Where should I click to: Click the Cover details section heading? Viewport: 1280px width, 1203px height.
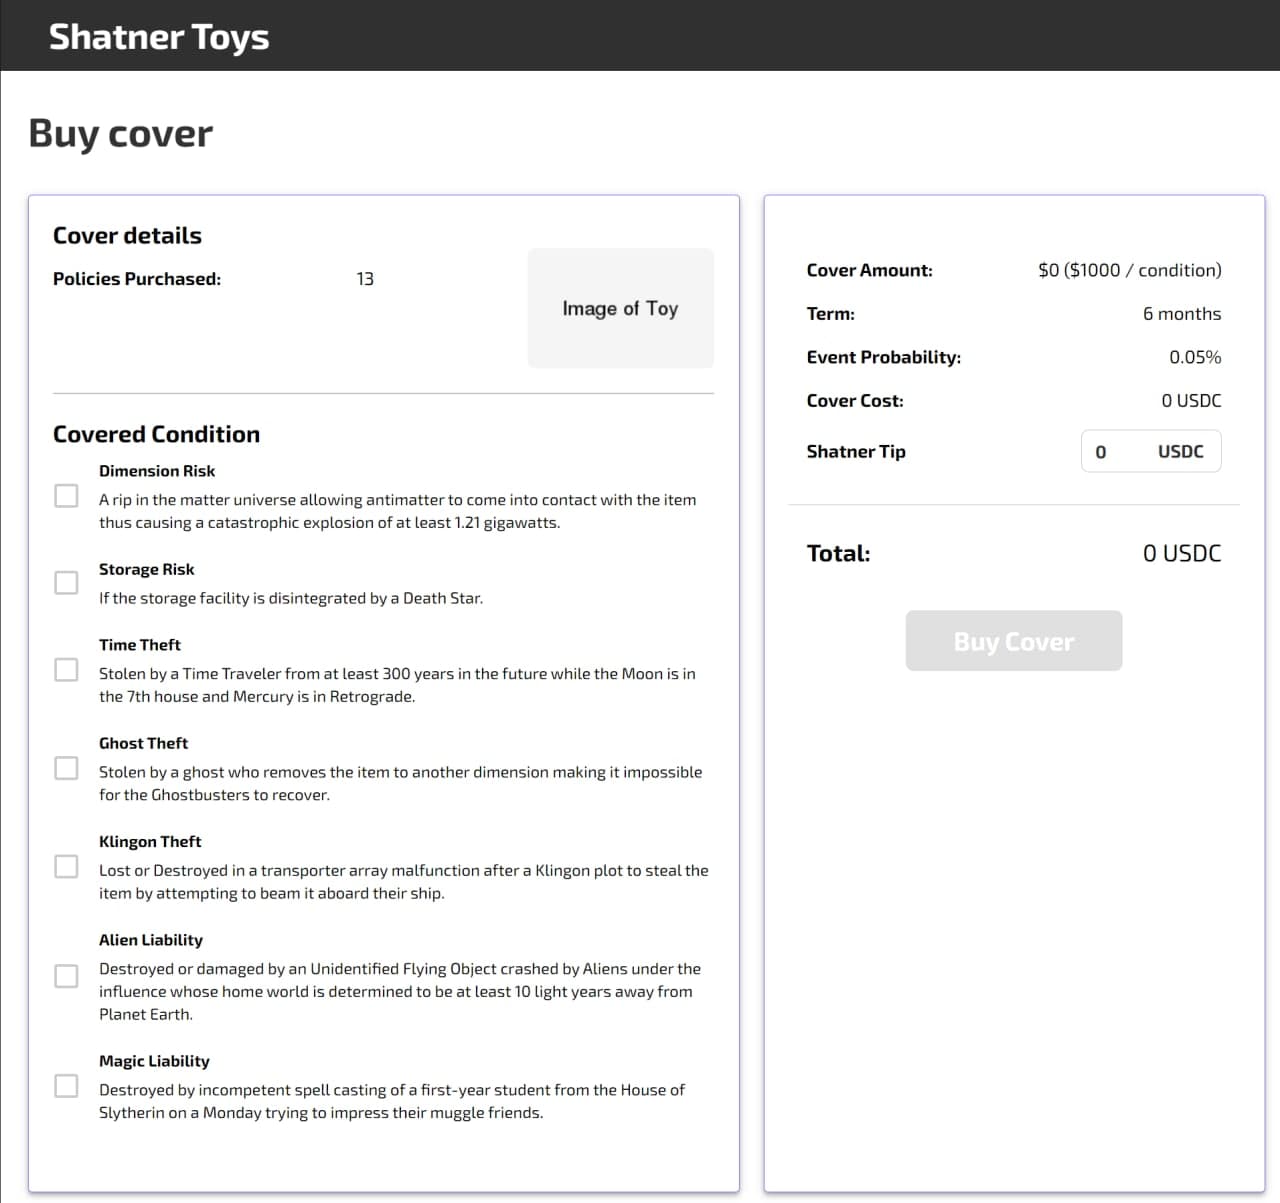(x=127, y=235)
